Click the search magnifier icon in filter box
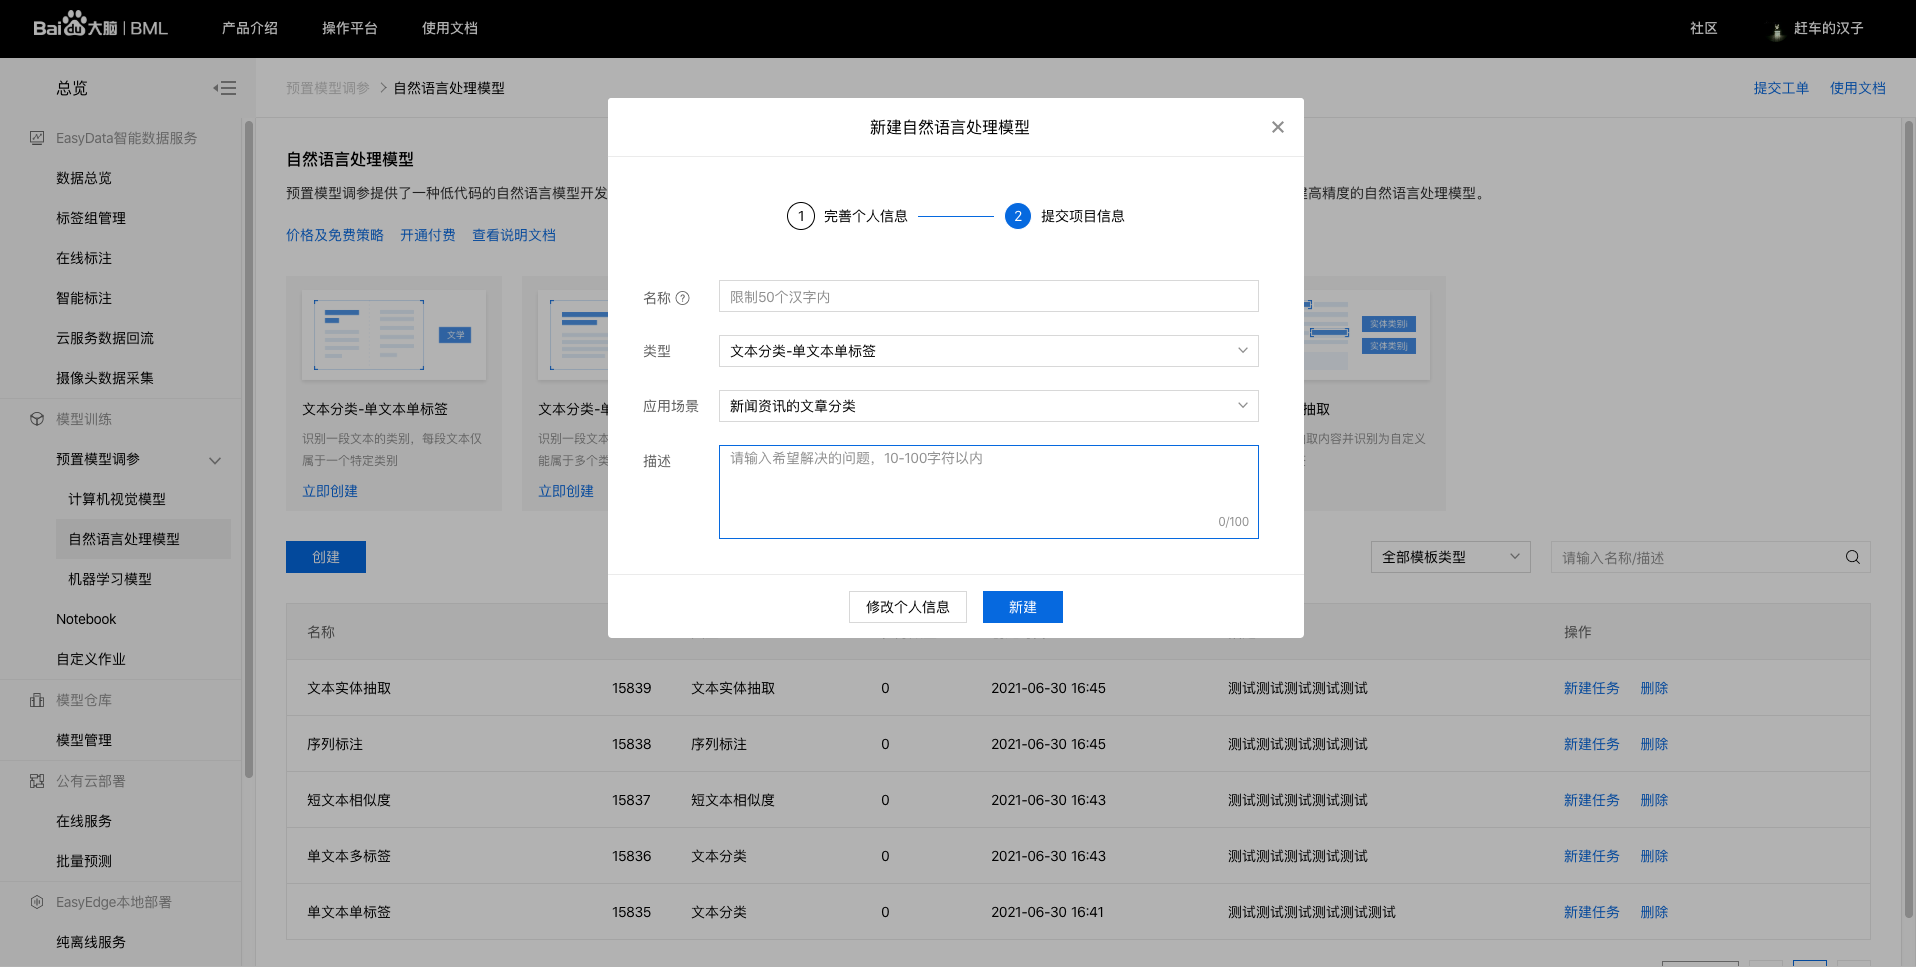This screenshot has height=967, width=1916. pos(1852,558)
